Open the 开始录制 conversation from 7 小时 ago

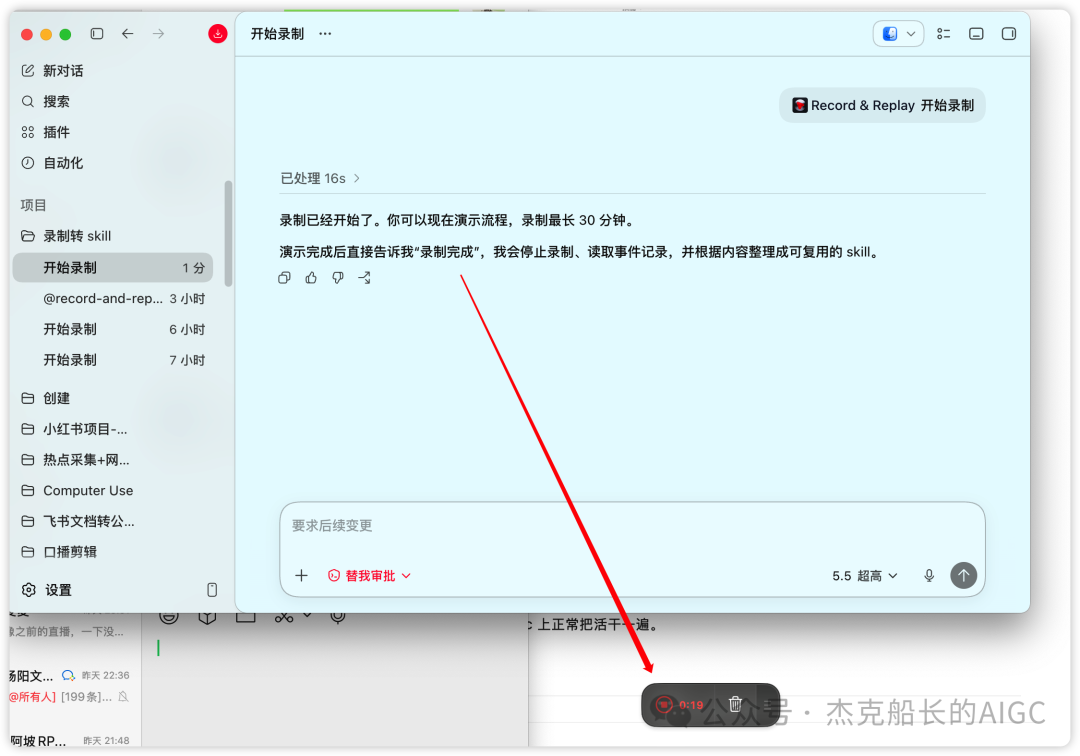(x=112, y=360)
